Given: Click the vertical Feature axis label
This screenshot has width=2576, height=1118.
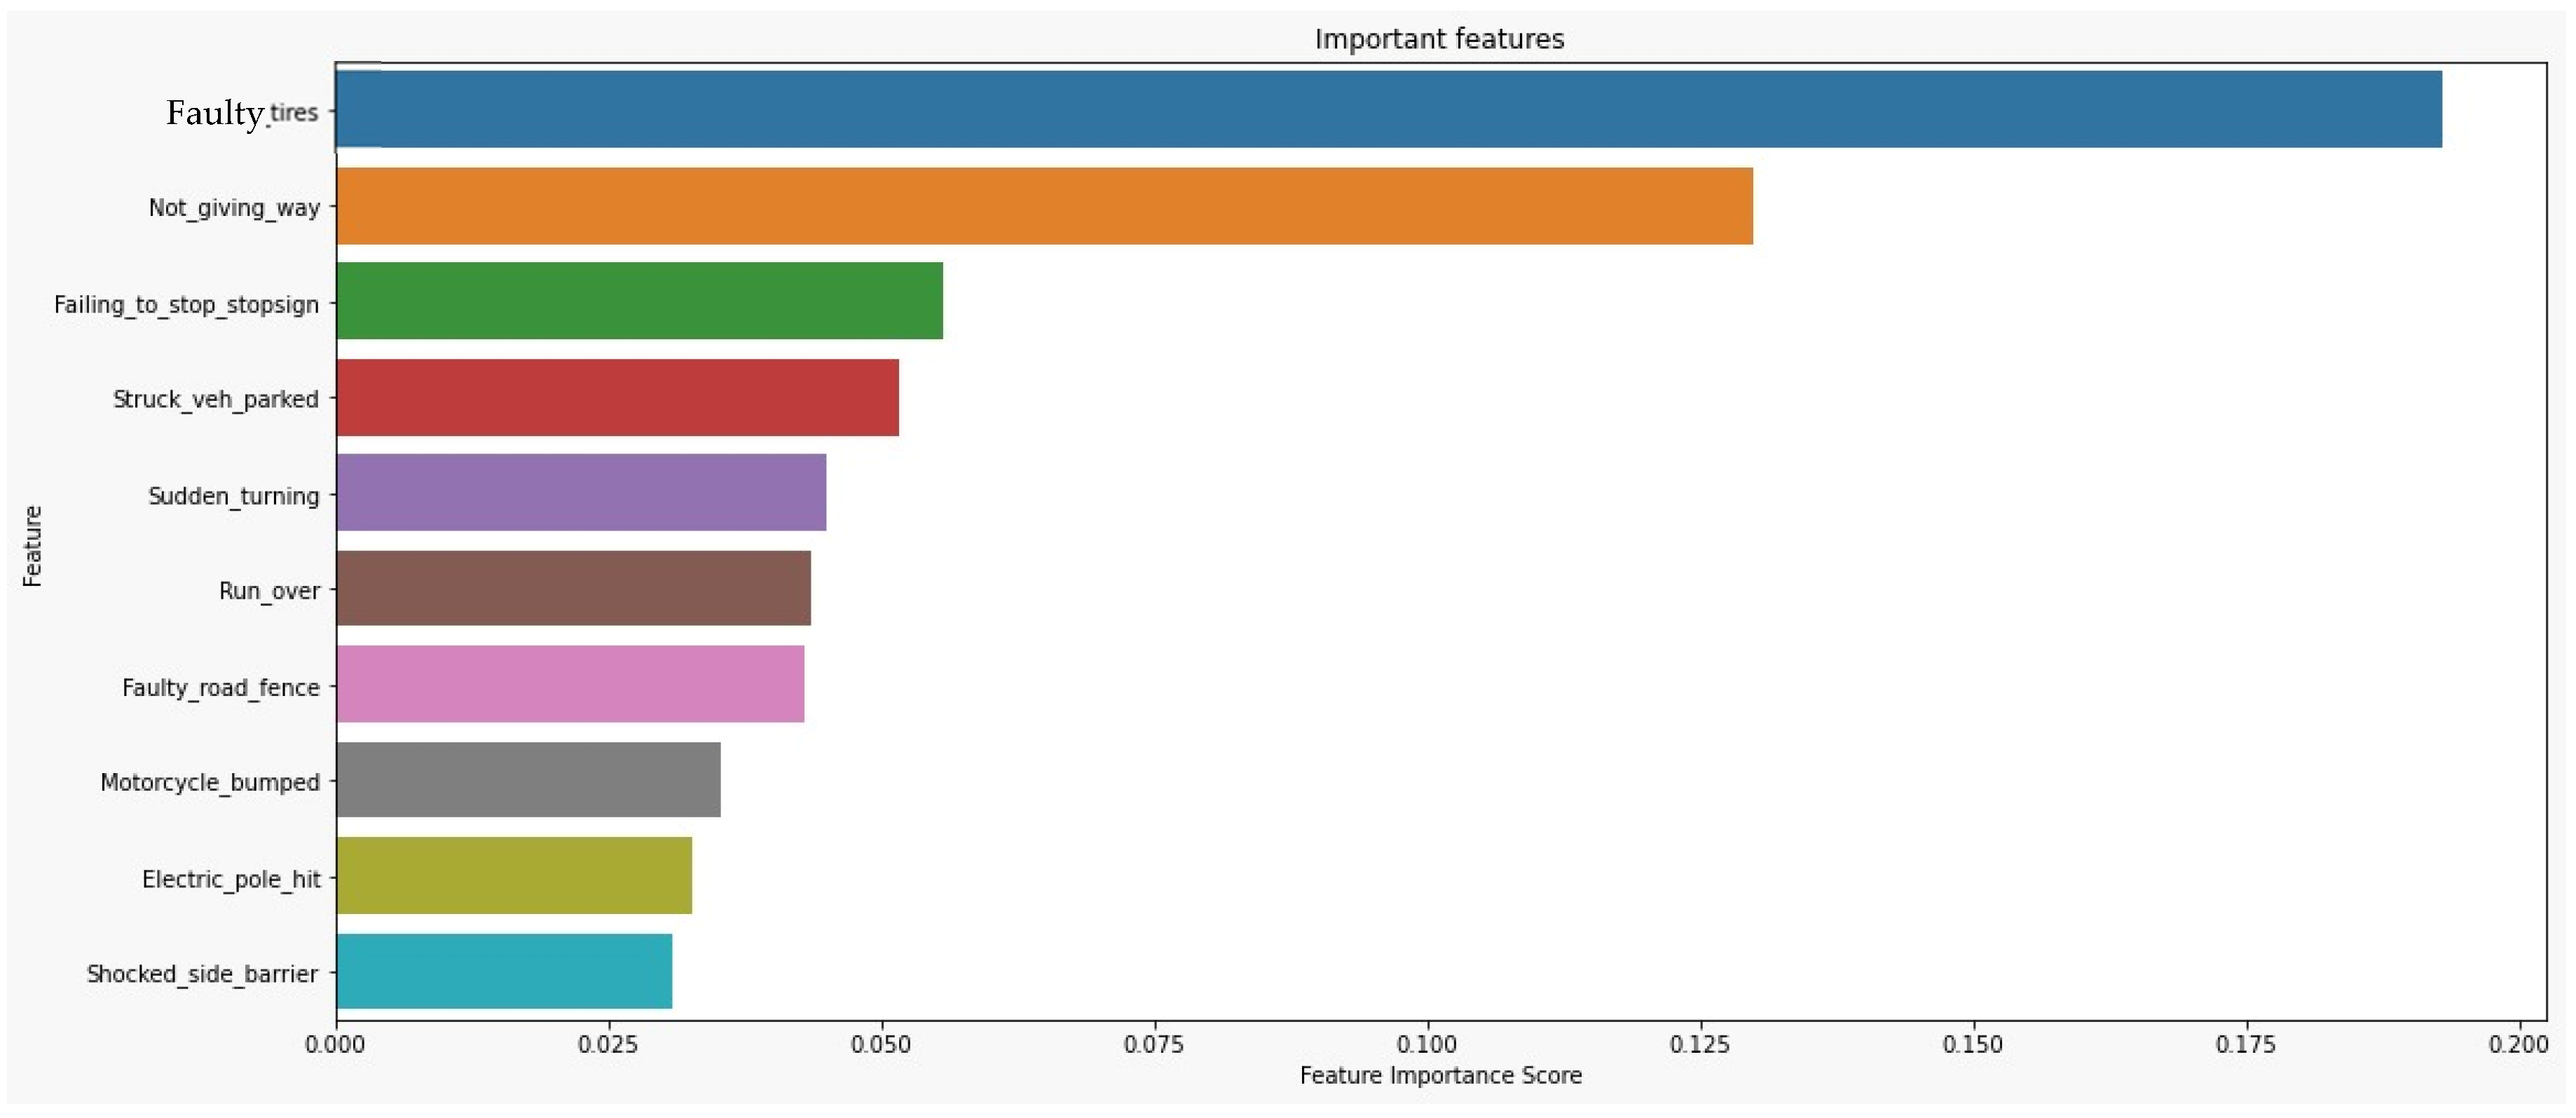Looking at the screenshot, I should point(33,546).
